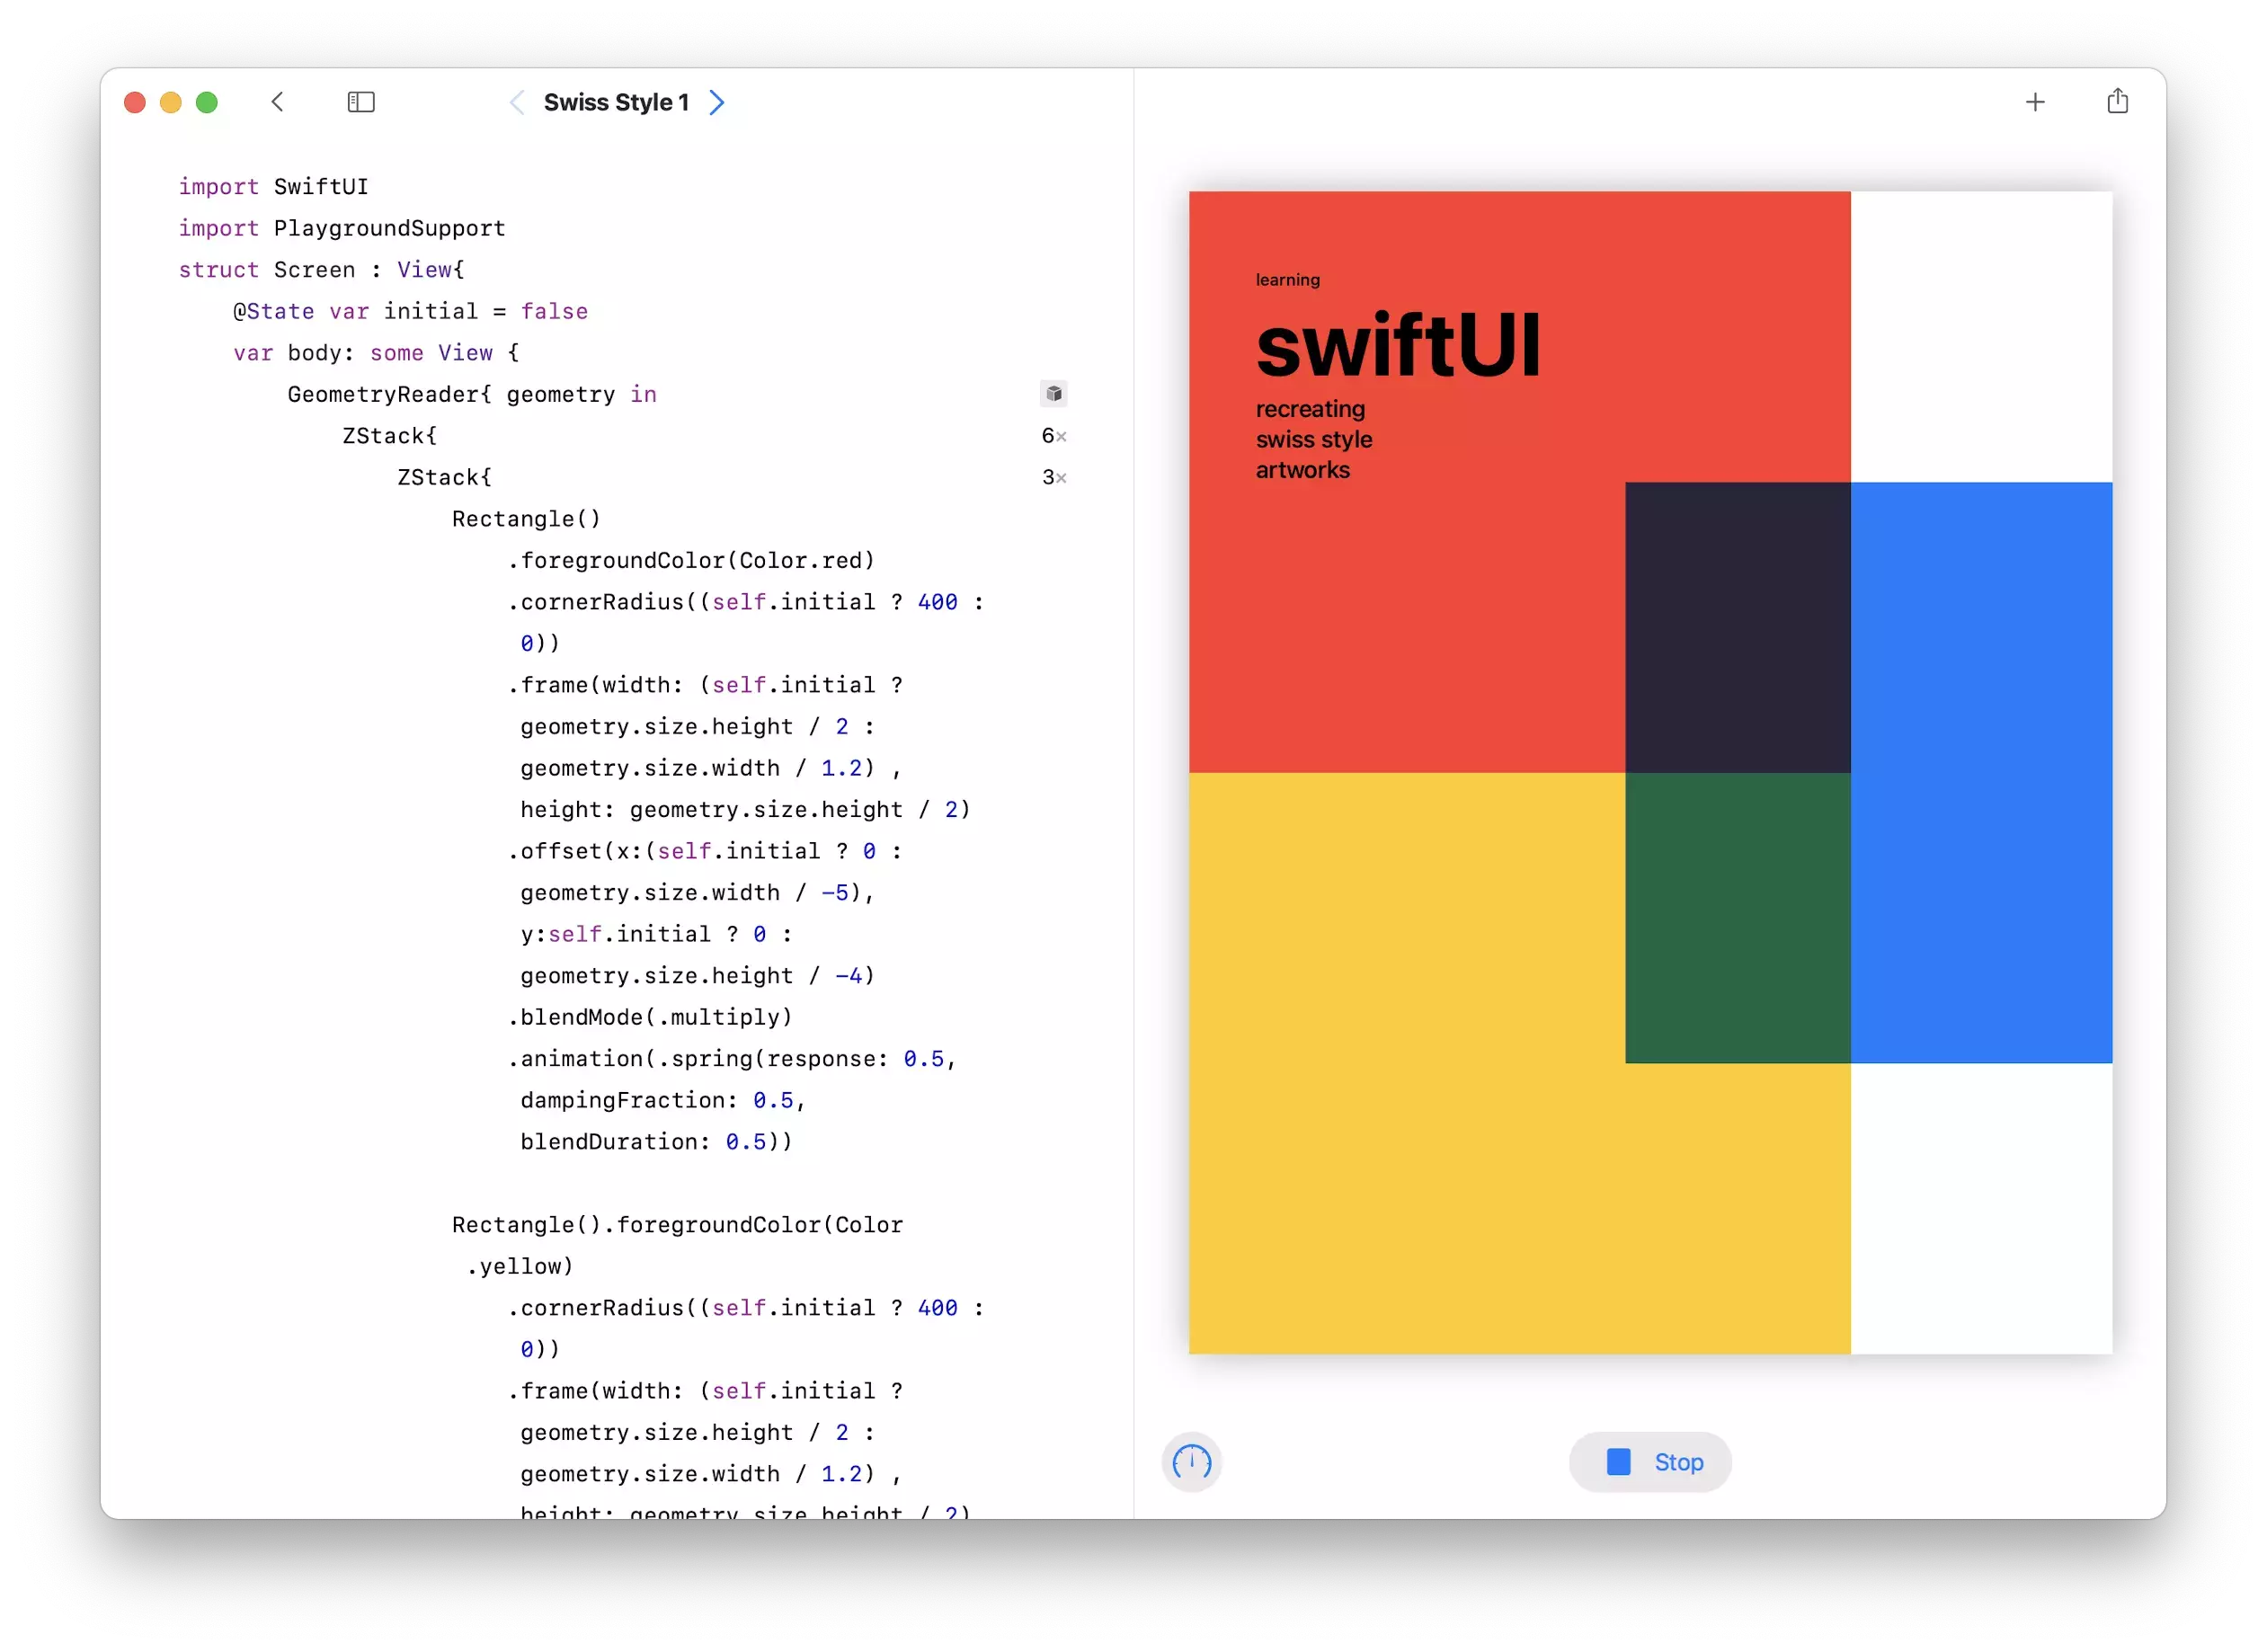The height and width of the screenshot is (1652, 2267).
Task: Click the red window close button
Action: (135, 102)
